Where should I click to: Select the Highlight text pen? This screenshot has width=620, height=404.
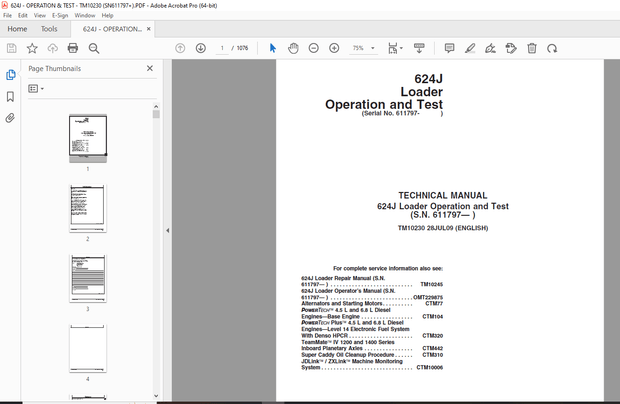(x=470, y=48)
